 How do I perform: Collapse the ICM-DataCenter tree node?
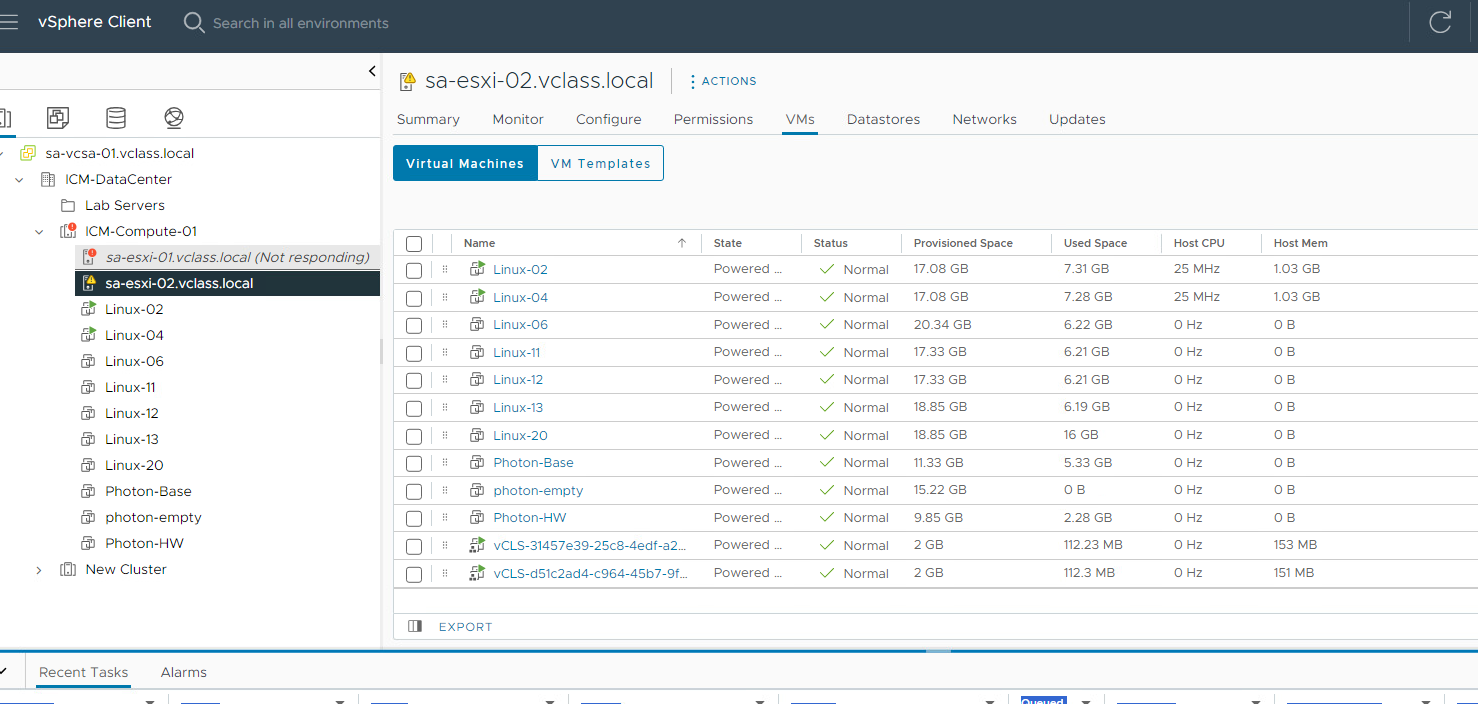coord(19,180)
